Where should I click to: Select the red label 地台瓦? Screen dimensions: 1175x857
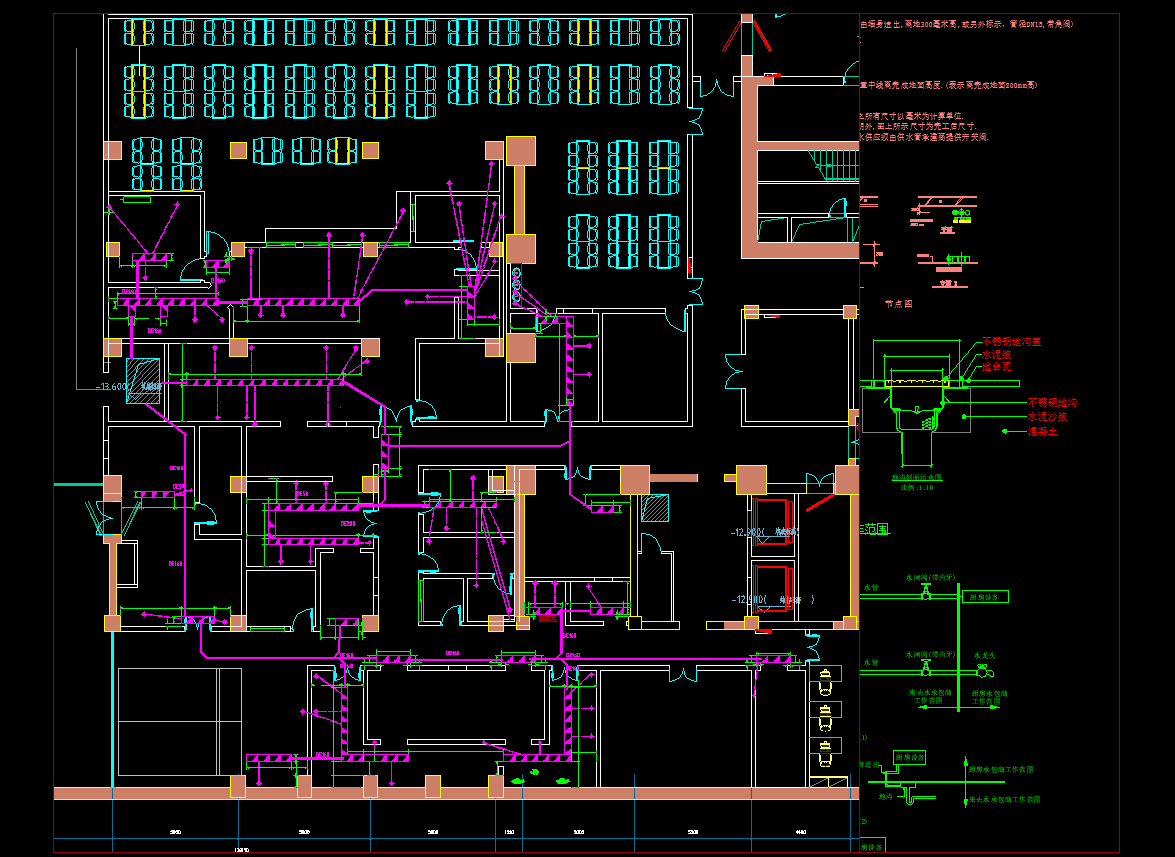tap(995, 367)
